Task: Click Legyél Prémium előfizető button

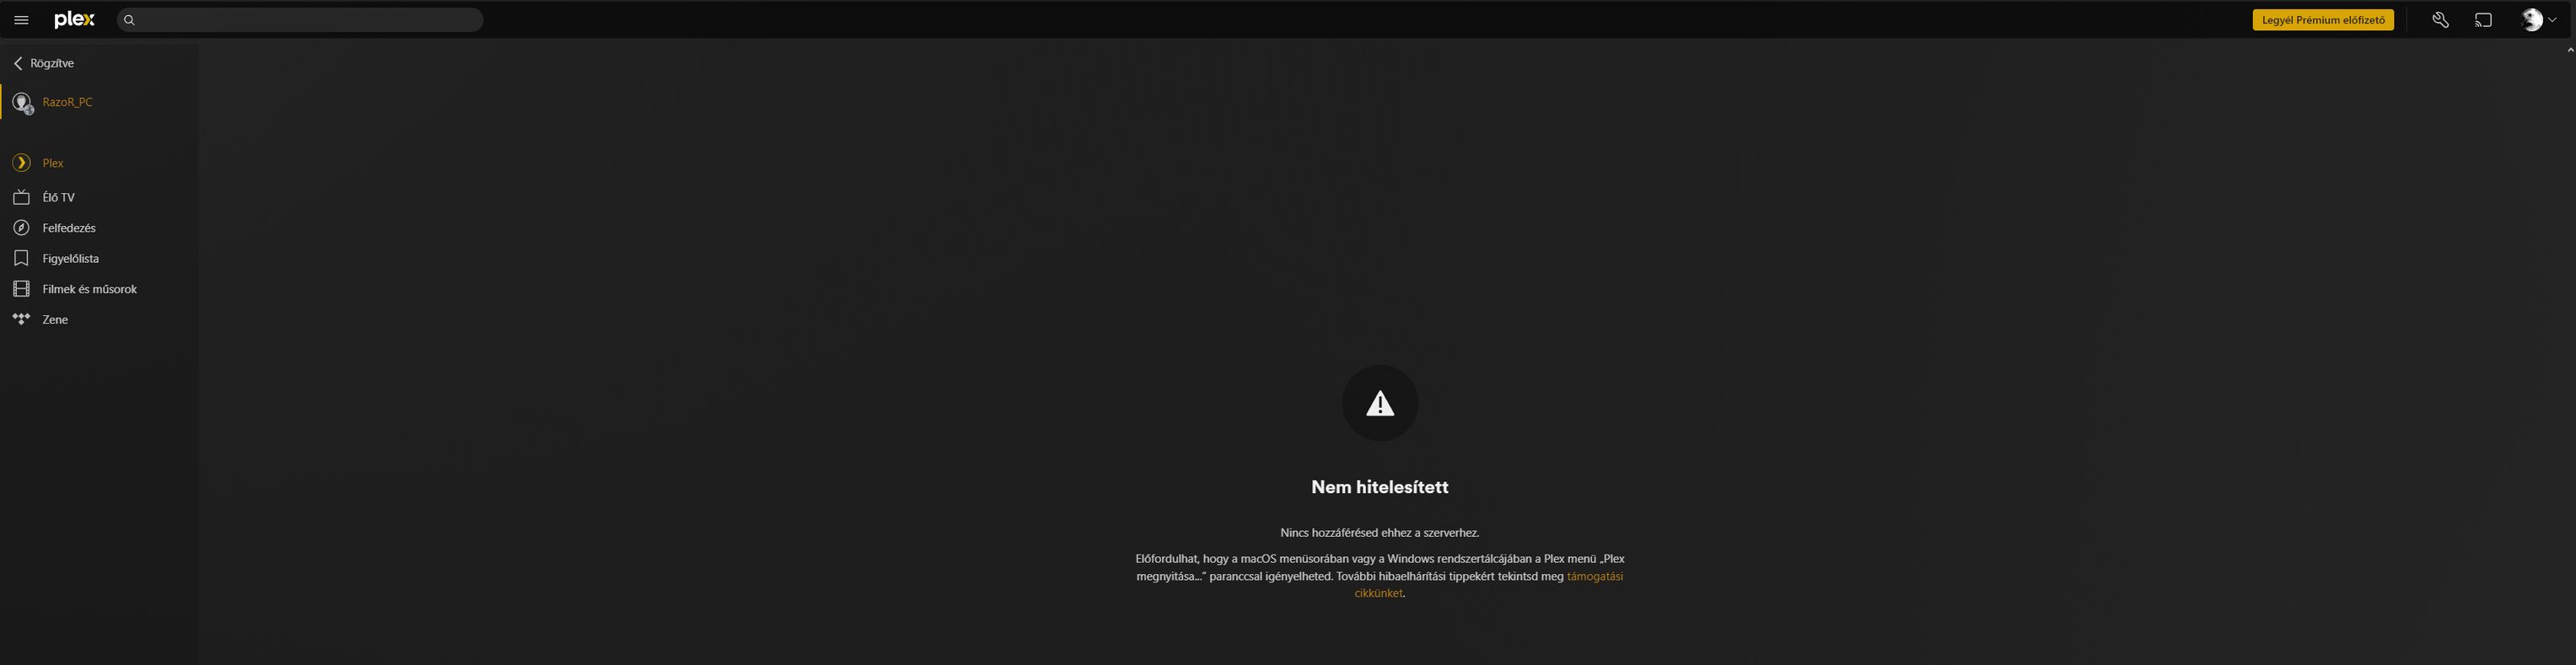Action: pos(2323,20)
